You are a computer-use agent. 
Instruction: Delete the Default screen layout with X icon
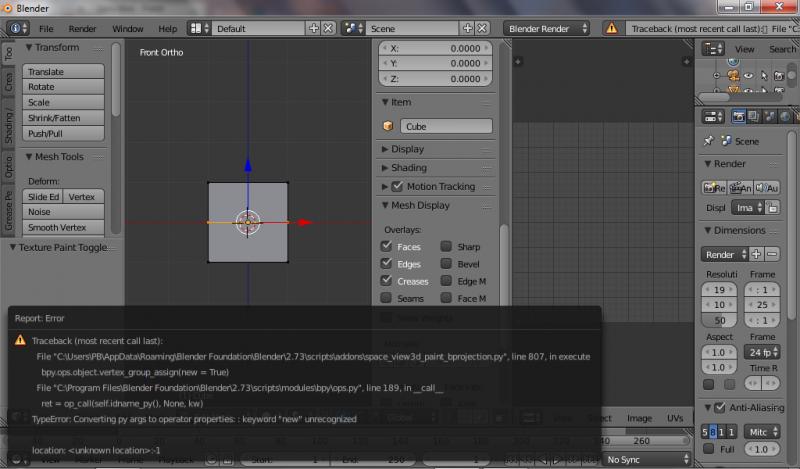(x=329, y=29)
